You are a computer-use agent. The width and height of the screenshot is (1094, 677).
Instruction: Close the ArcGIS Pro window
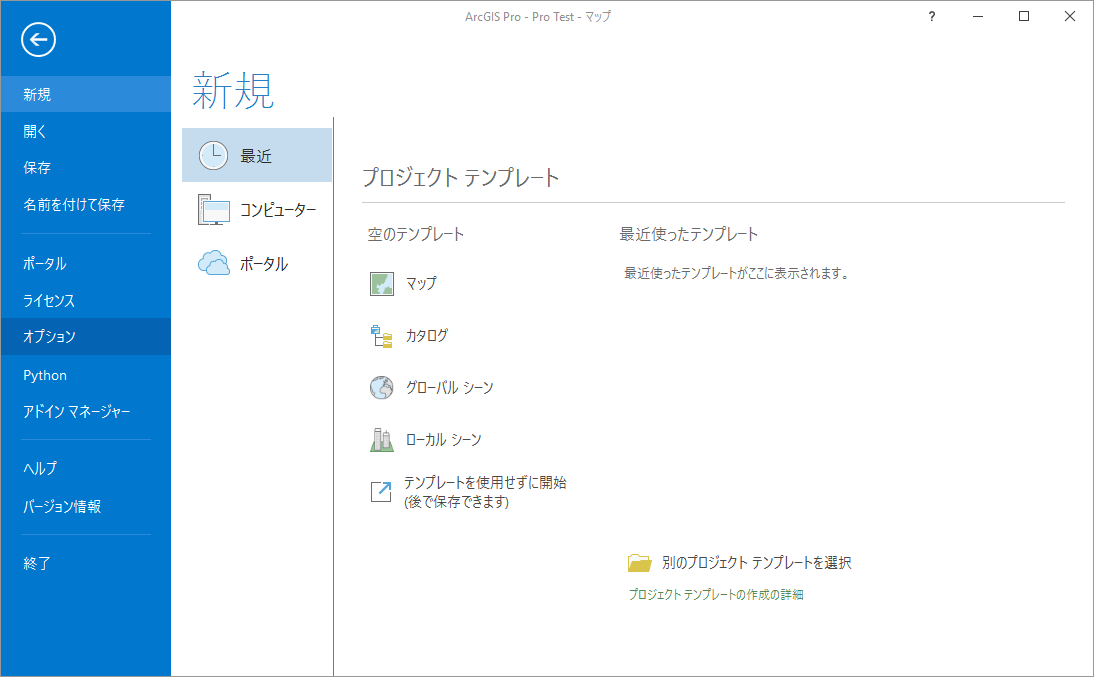point(1070,16)
